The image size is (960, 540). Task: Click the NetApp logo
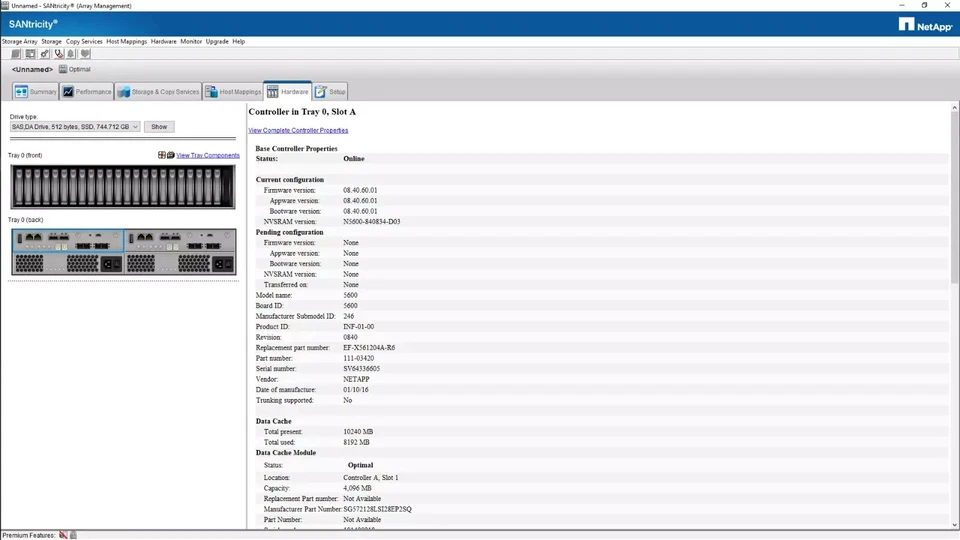point(925,24)
